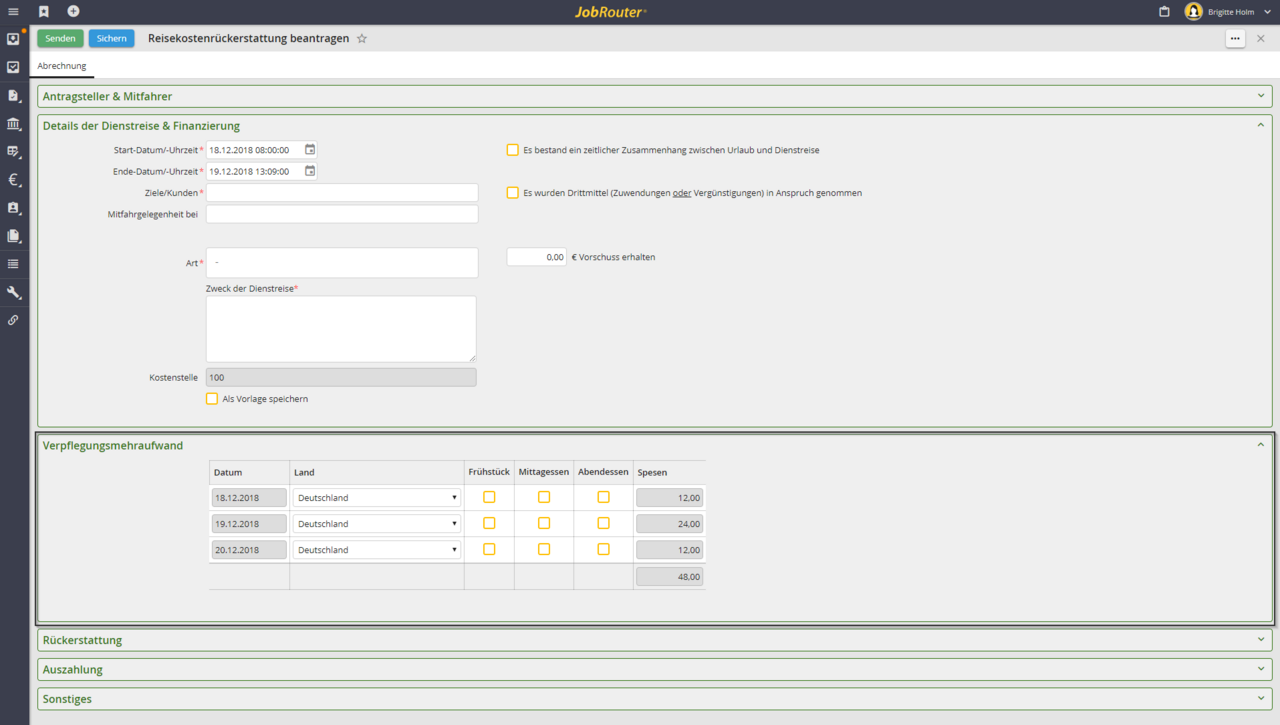Screen dimensions: 1280x725
Task: Expand the Rückerstattung section
Action: click(x=1261, y=640)
